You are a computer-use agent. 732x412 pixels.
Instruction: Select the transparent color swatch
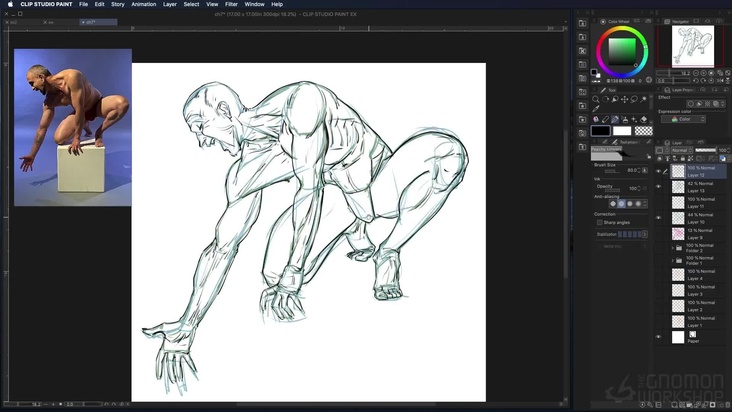pyautogui.click(x=643, y=130)
